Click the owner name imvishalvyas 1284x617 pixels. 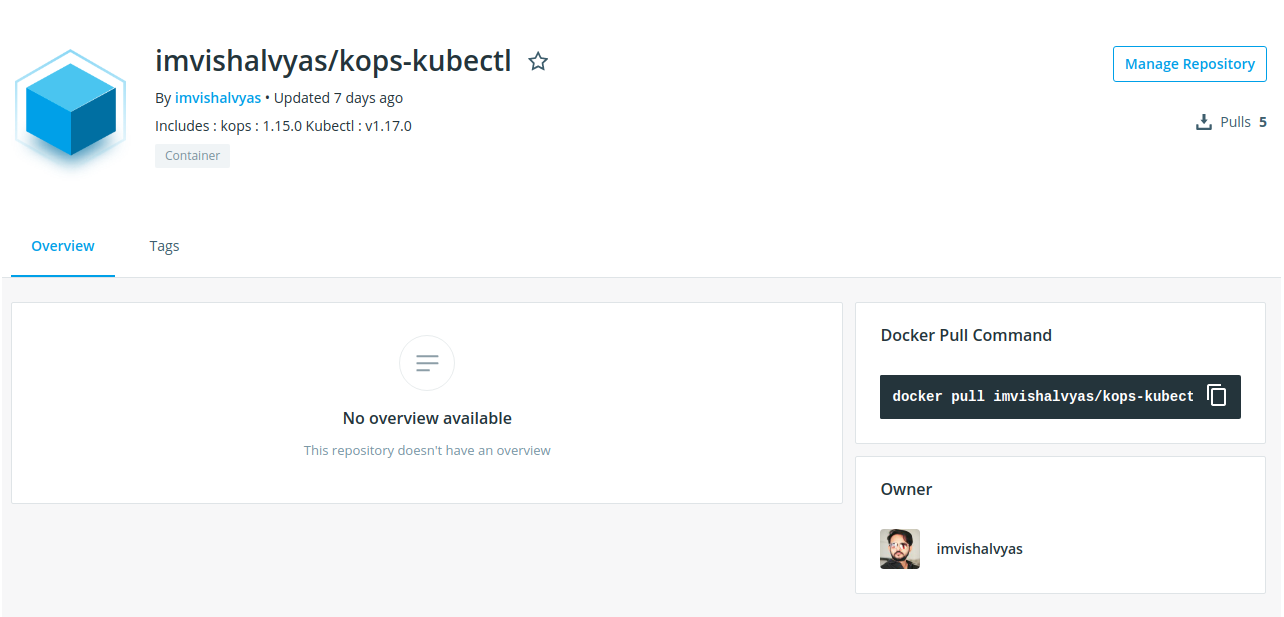pos(979,549)
